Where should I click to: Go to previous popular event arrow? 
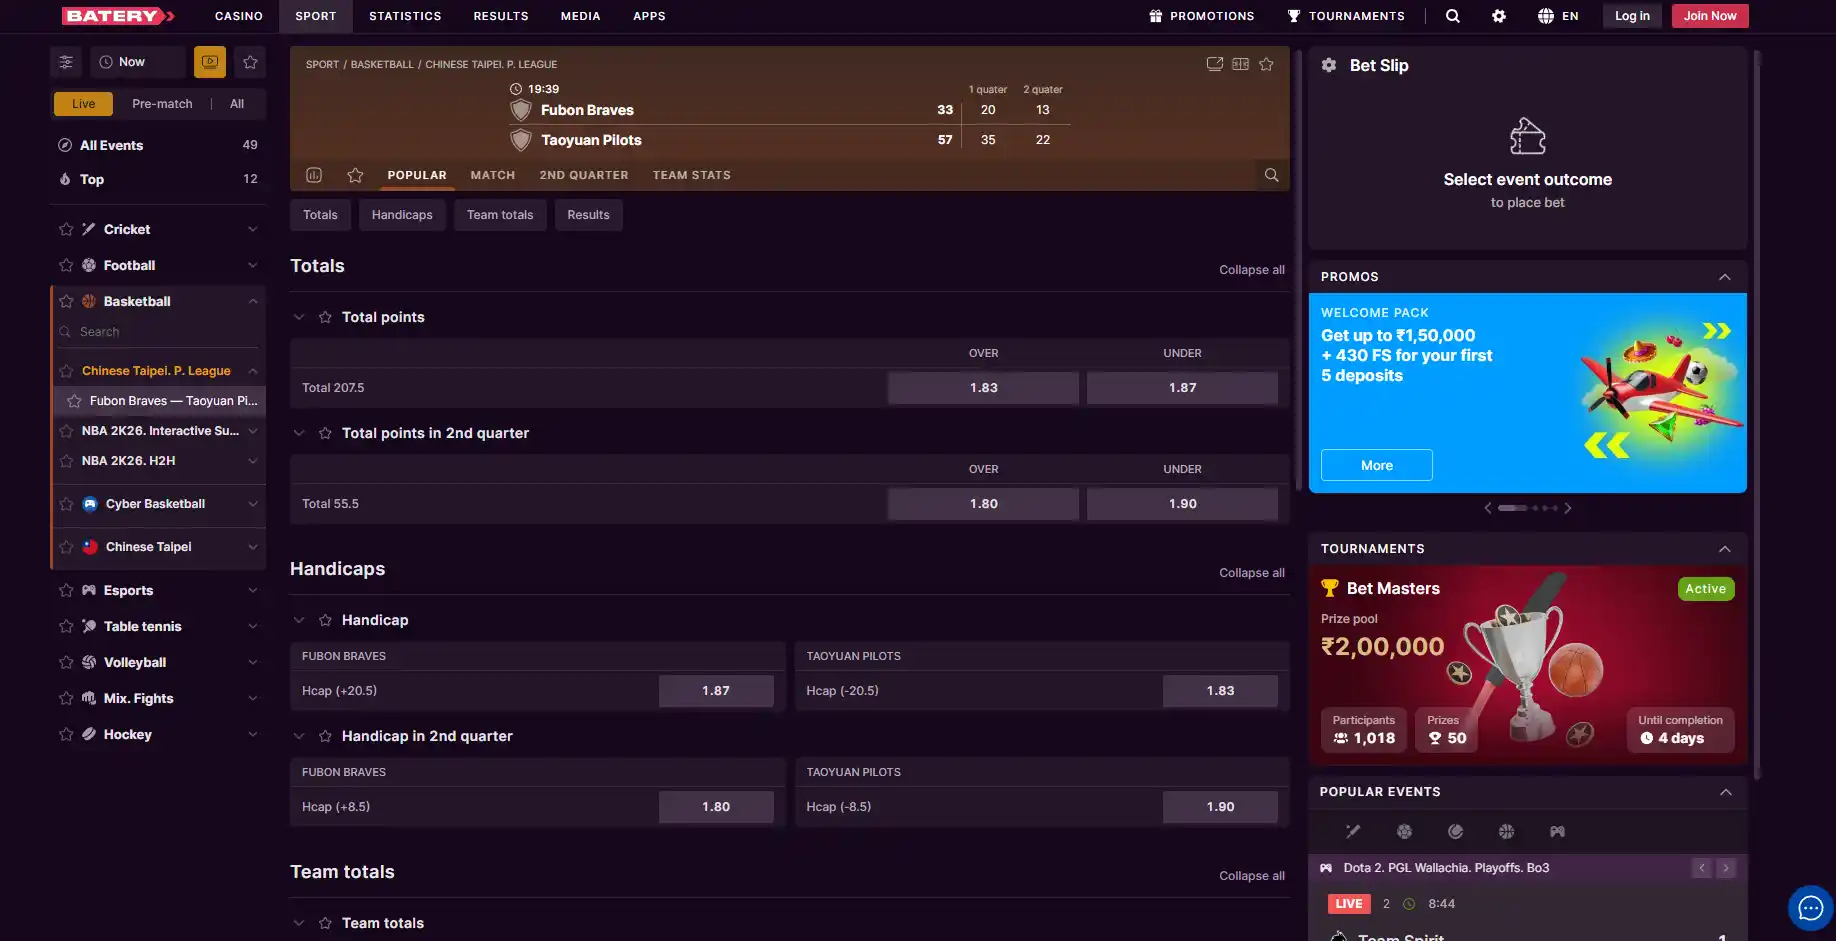(x=1702, y=868)
